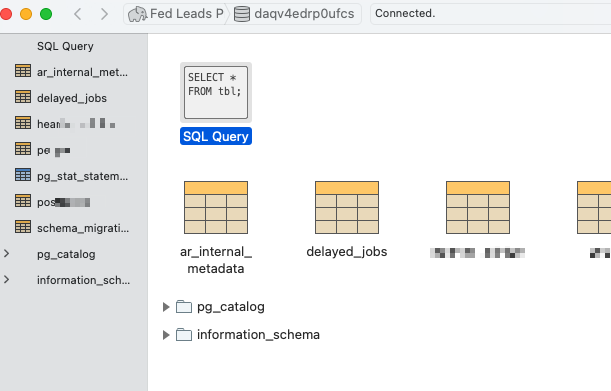Click the table icon beside delayed_jobs in sidebar
Image resolution: width=611 pixels, height=391 pixels.
23,97
